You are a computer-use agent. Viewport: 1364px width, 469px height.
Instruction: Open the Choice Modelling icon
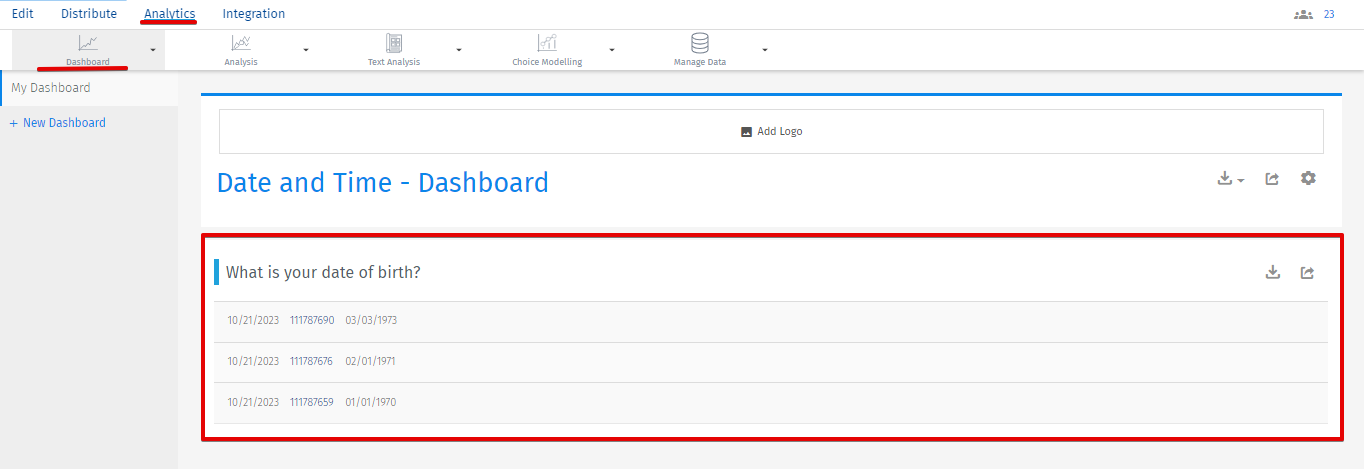click(547, 43)
